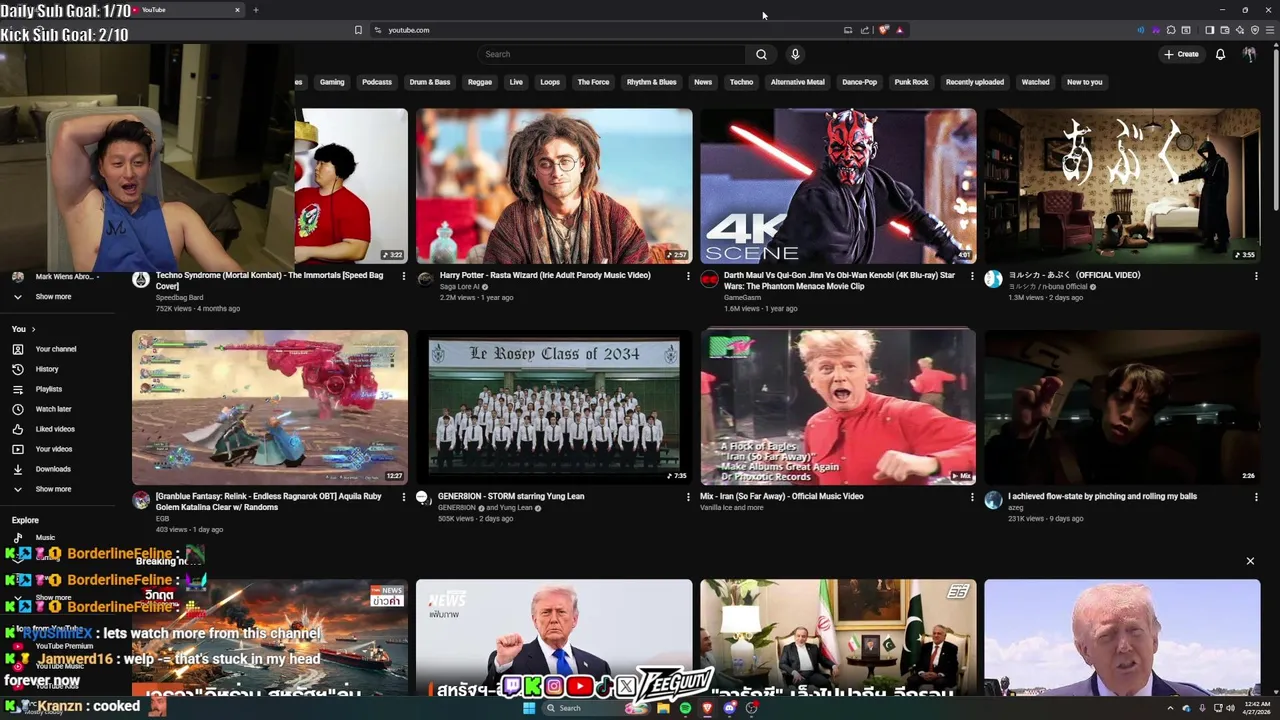
Task: Open options menu for Harry Potter Rasta Wizard video
Action: (688, 276)
